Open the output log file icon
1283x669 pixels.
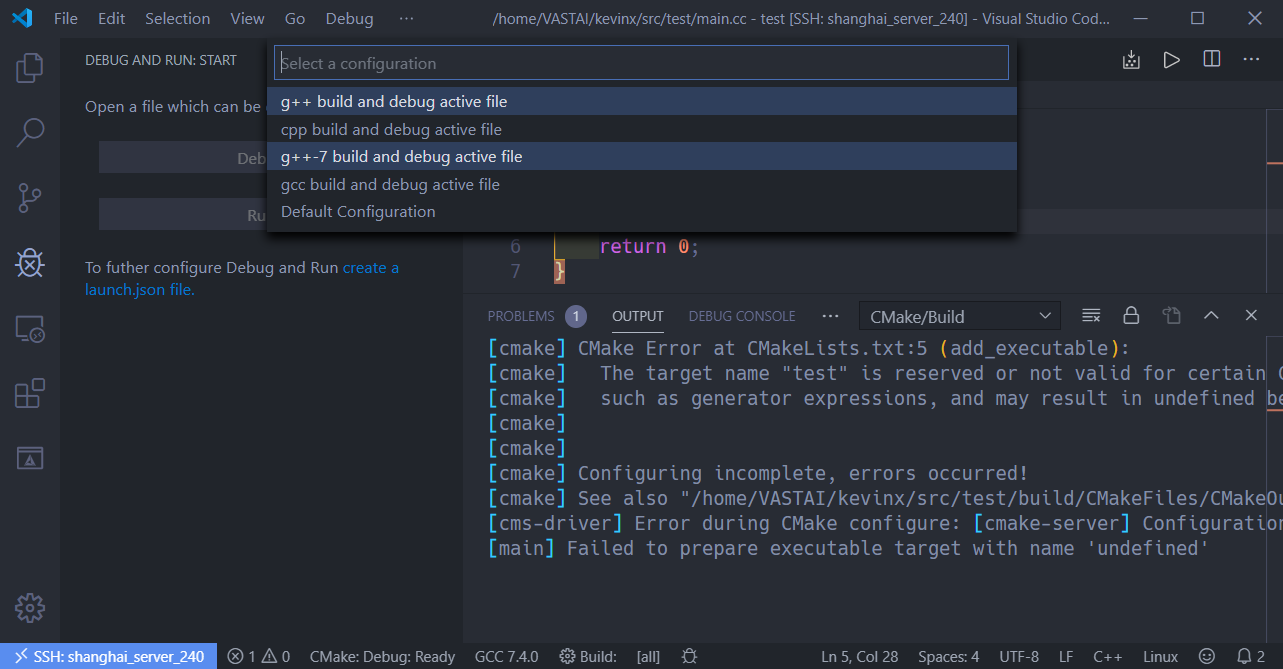tap(1171, 316)
